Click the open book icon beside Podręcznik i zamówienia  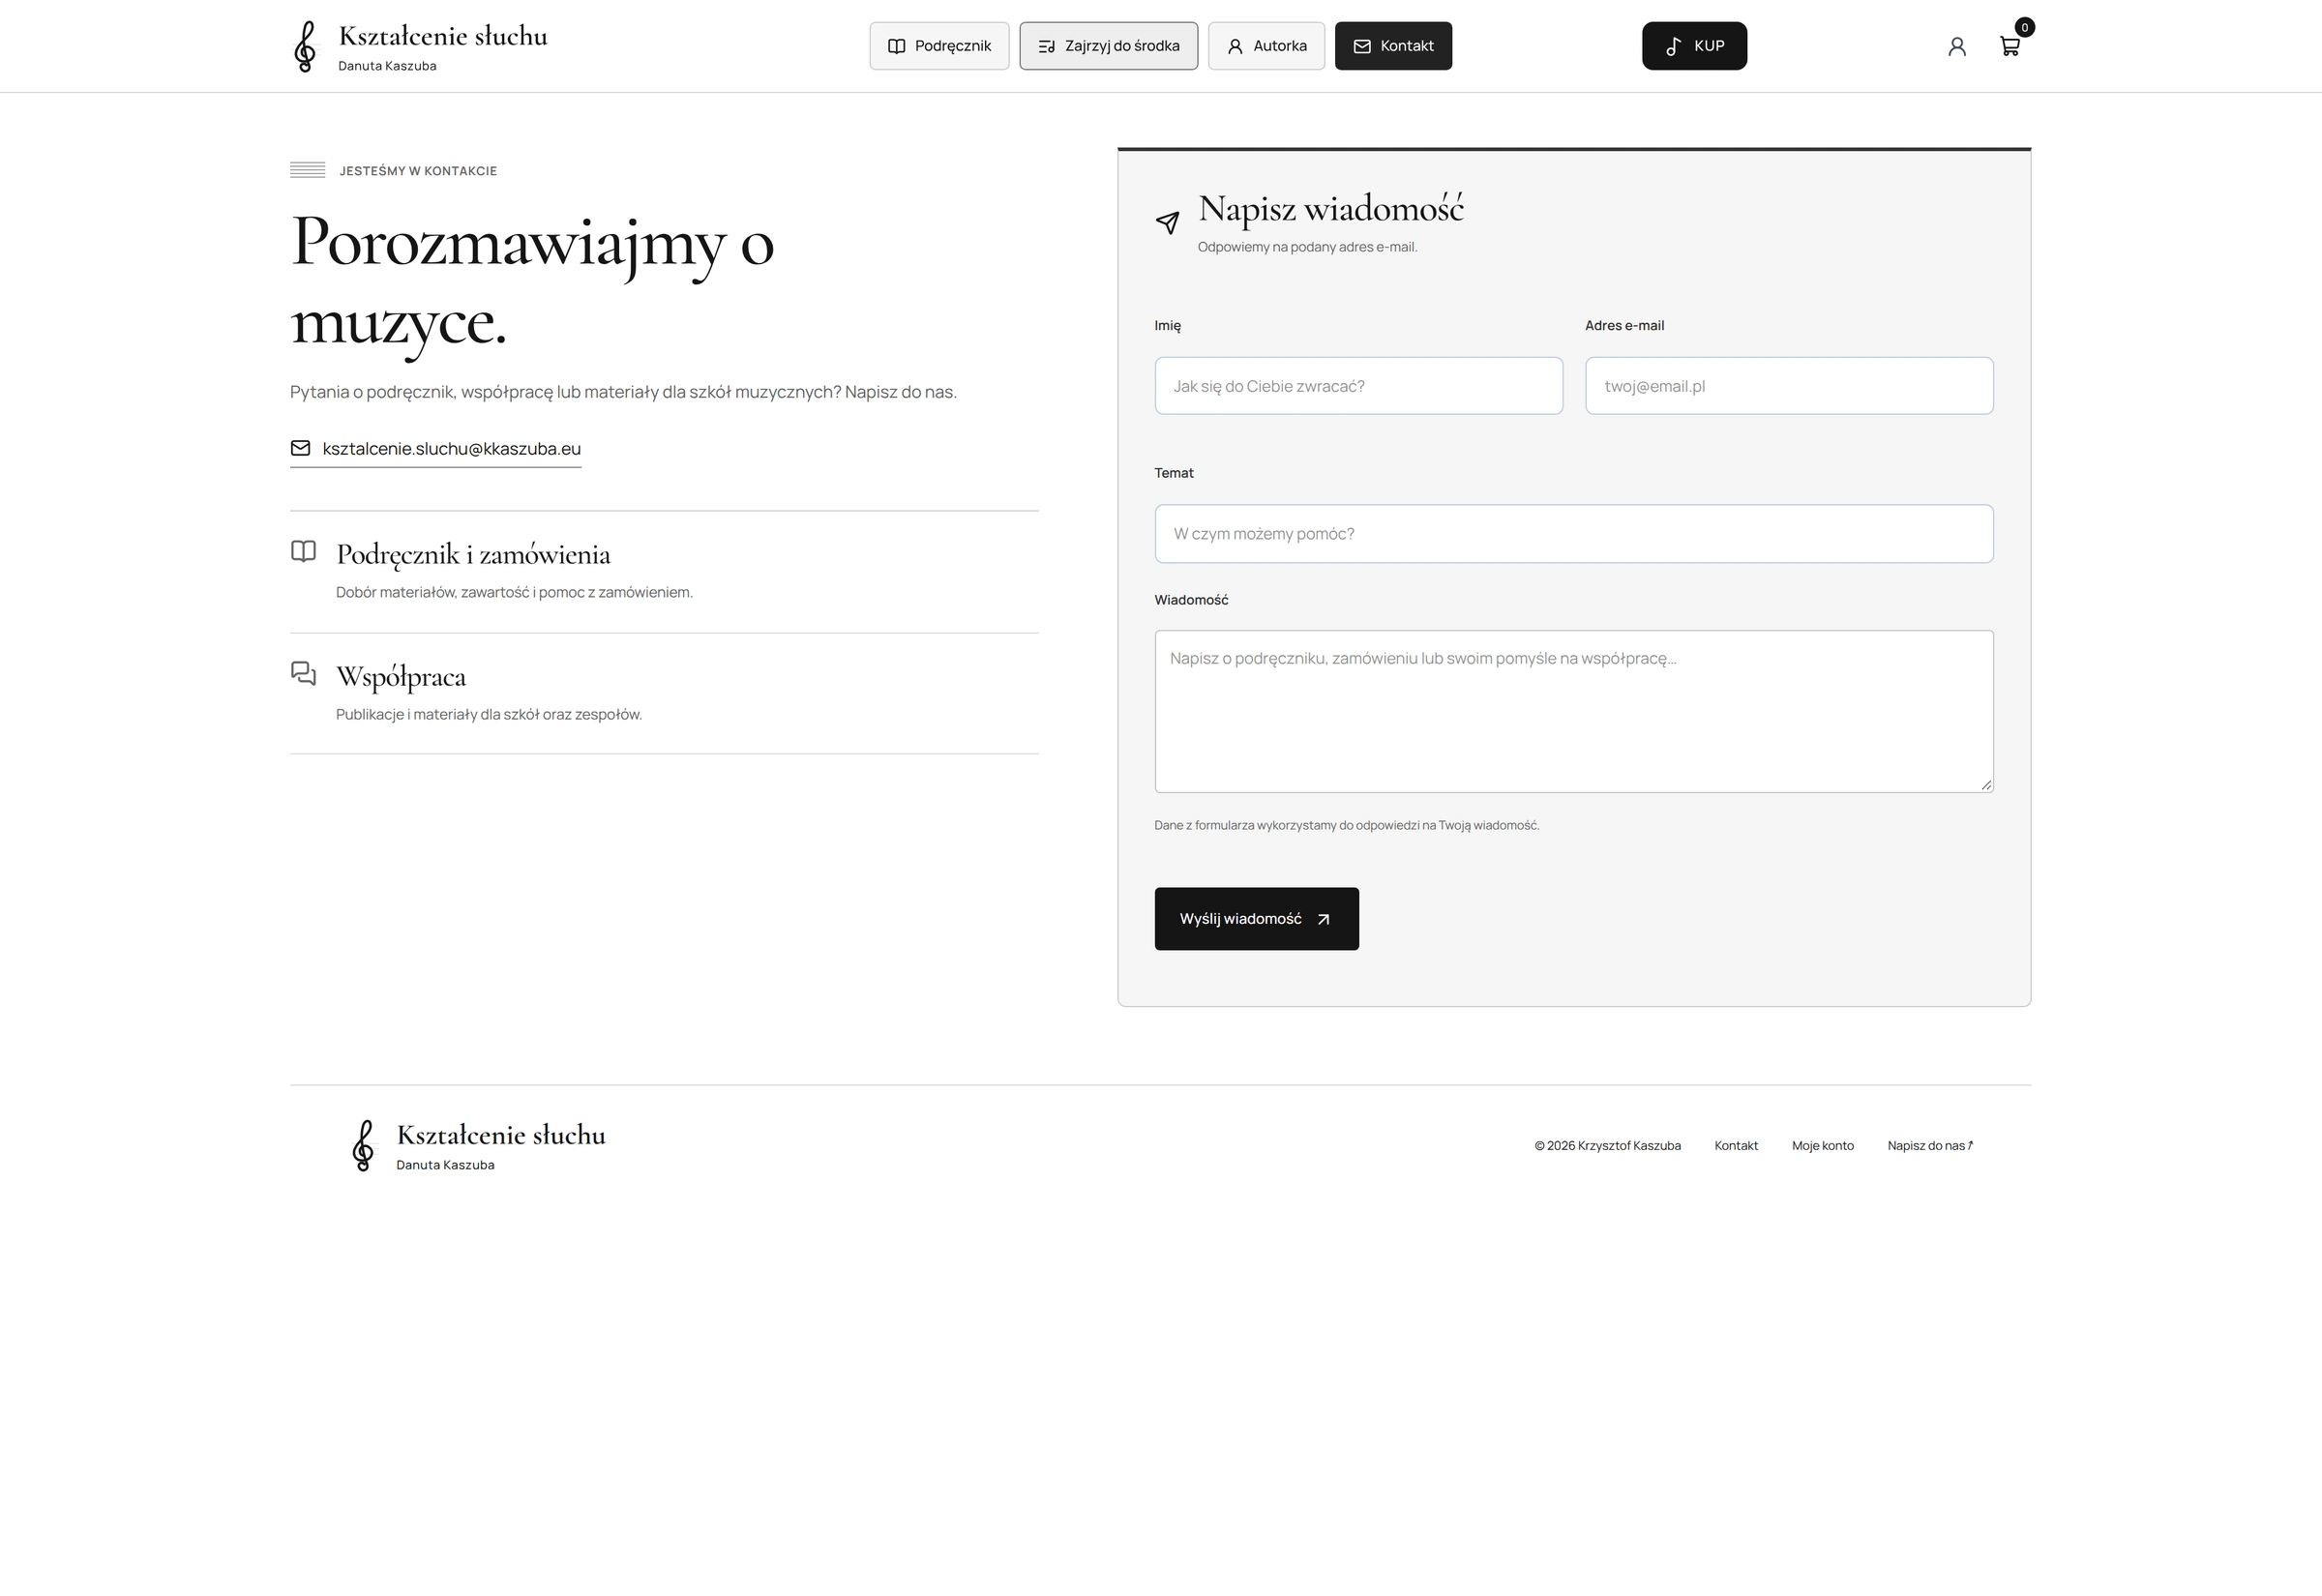click(x=303, y=551)
